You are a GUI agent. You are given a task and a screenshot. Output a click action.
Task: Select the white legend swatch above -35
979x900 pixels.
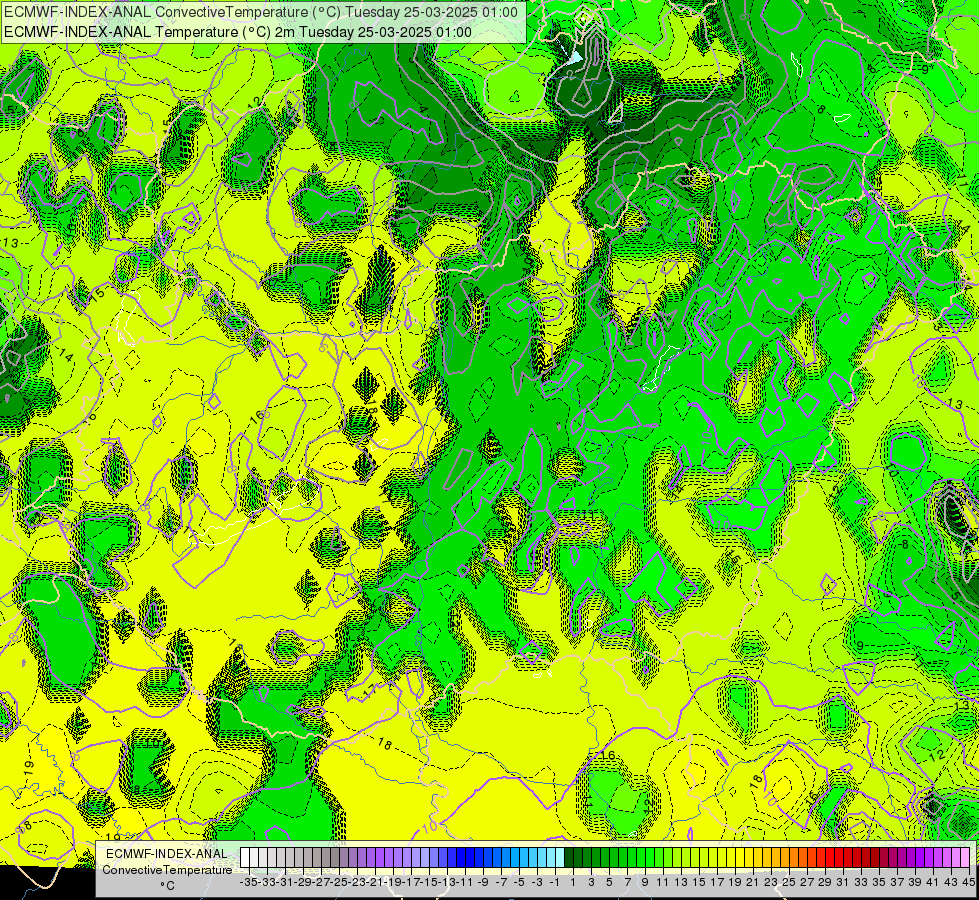(245, 857)
